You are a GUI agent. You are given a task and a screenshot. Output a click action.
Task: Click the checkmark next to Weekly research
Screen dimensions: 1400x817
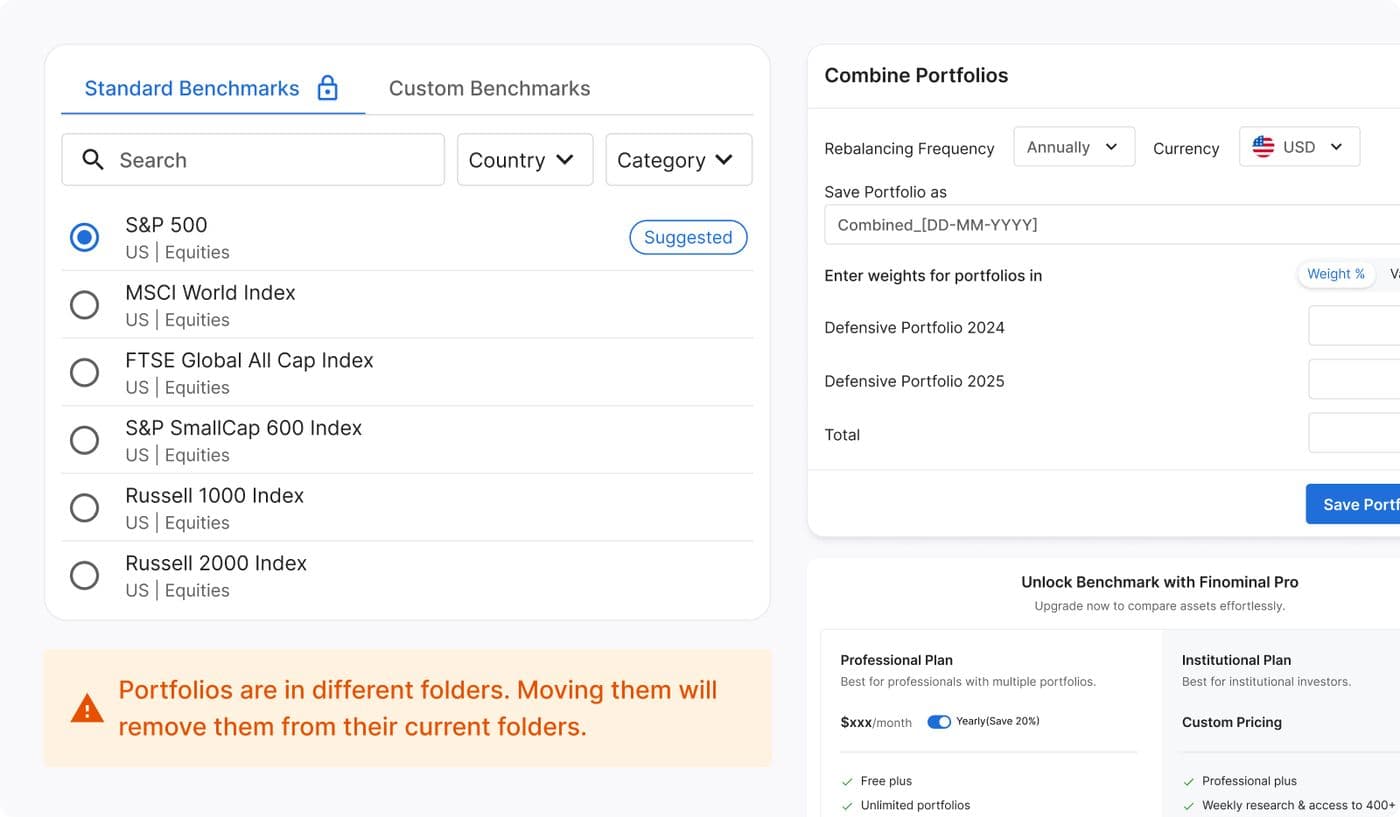(1188, 806)
